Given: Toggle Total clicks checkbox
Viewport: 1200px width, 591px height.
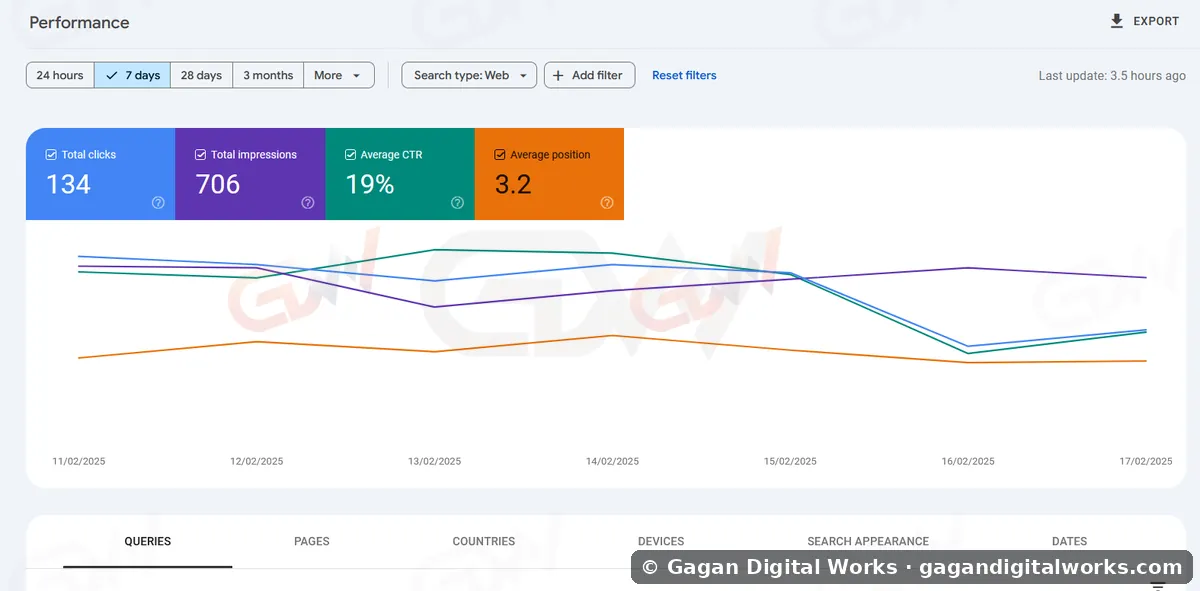Looking at the screenshot, I should click(51, 155).
